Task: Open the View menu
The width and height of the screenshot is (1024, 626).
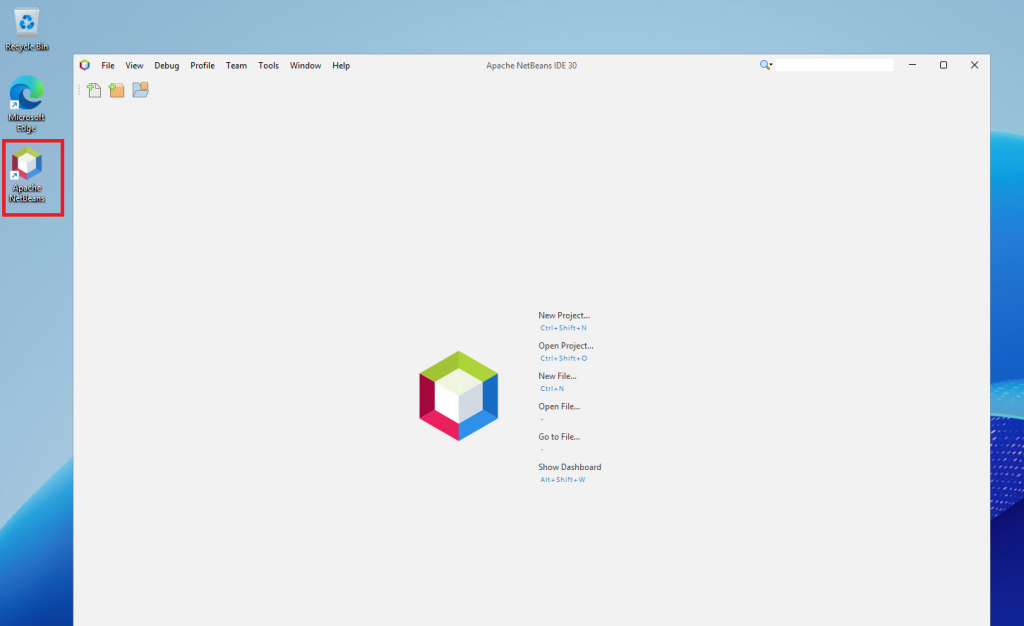Action: 134,65
